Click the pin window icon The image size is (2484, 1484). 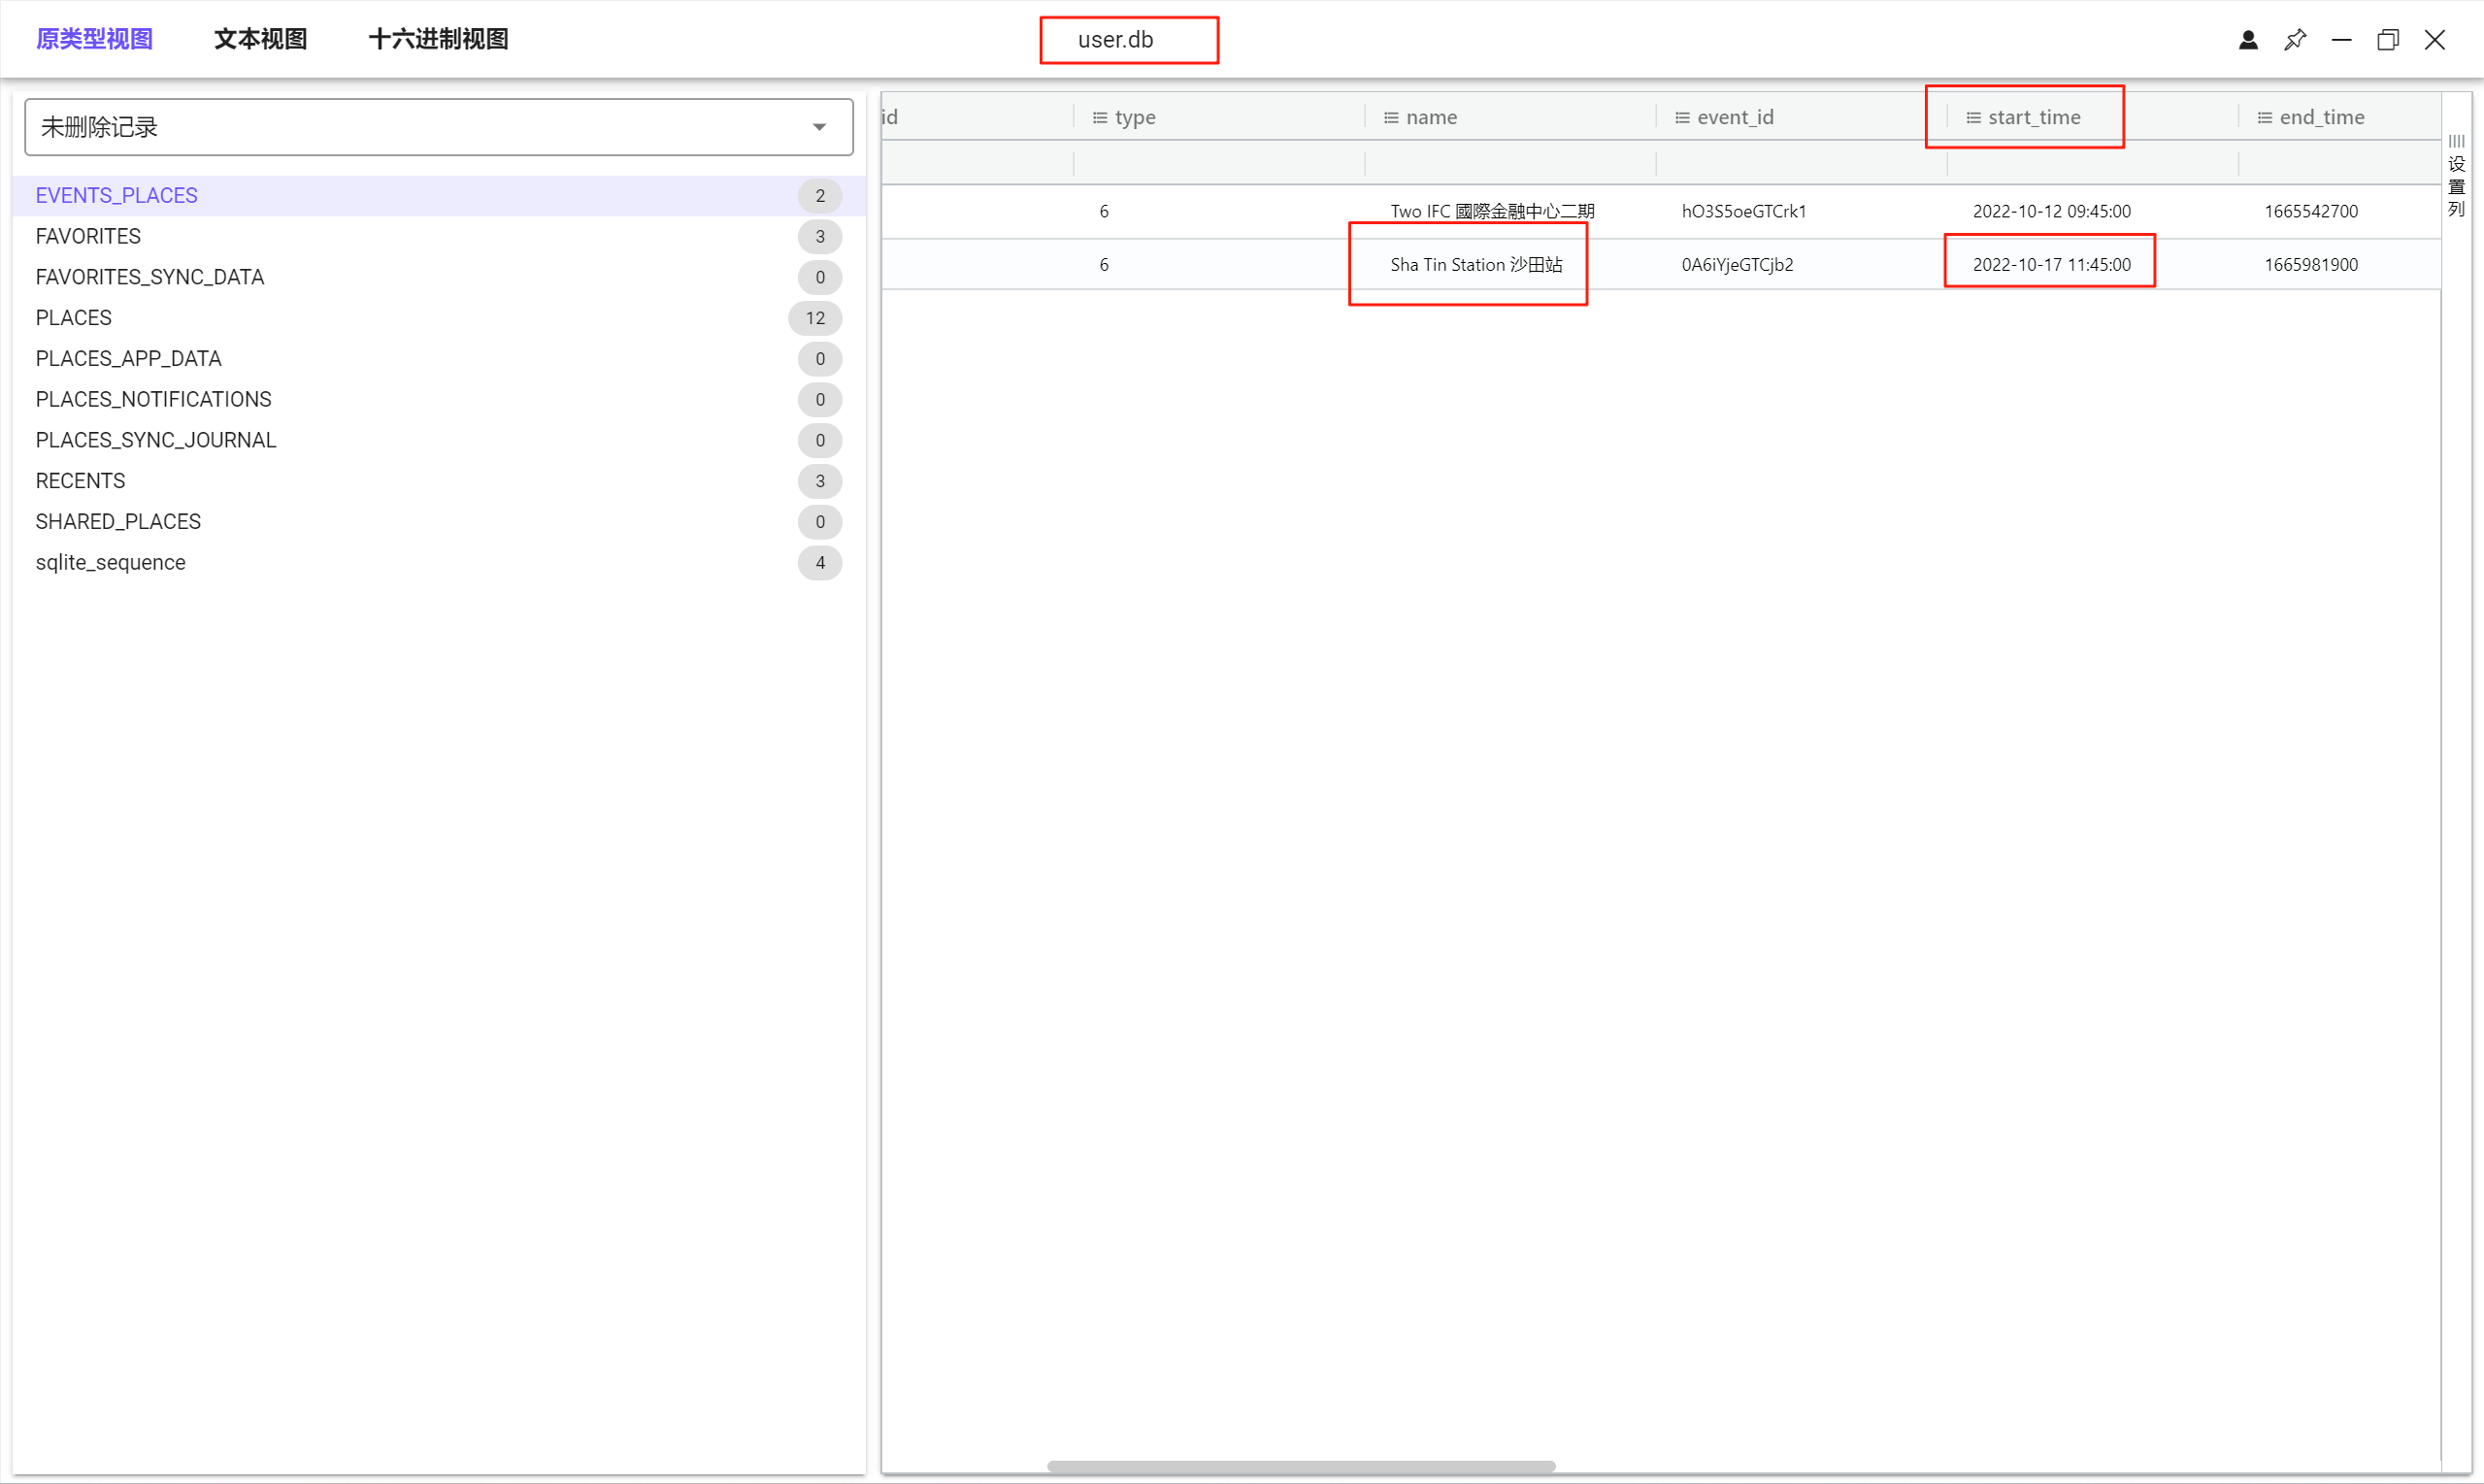[x=2294, y=40]
